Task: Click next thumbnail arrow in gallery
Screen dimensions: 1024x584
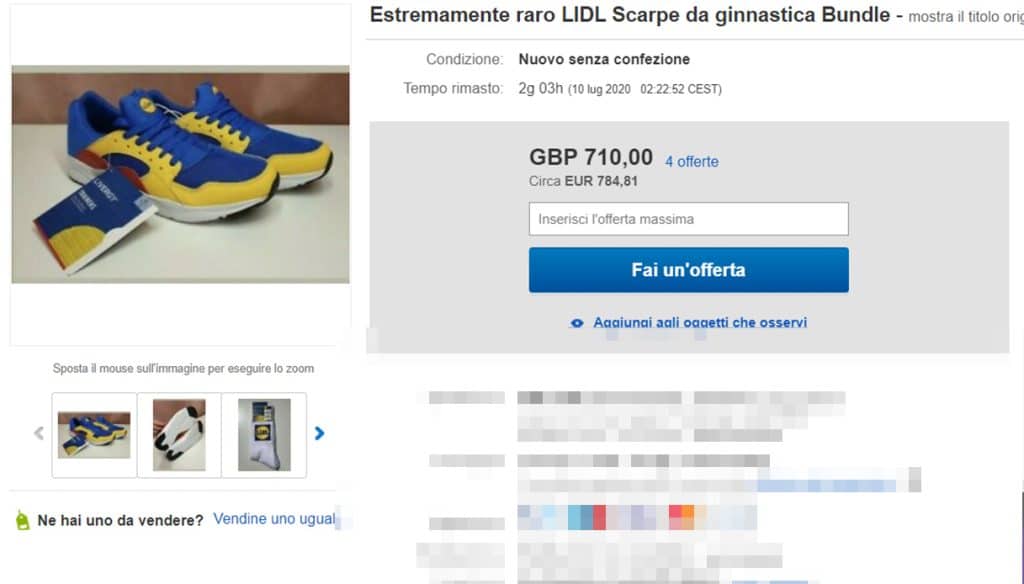Action: click(x=319, y=433)
